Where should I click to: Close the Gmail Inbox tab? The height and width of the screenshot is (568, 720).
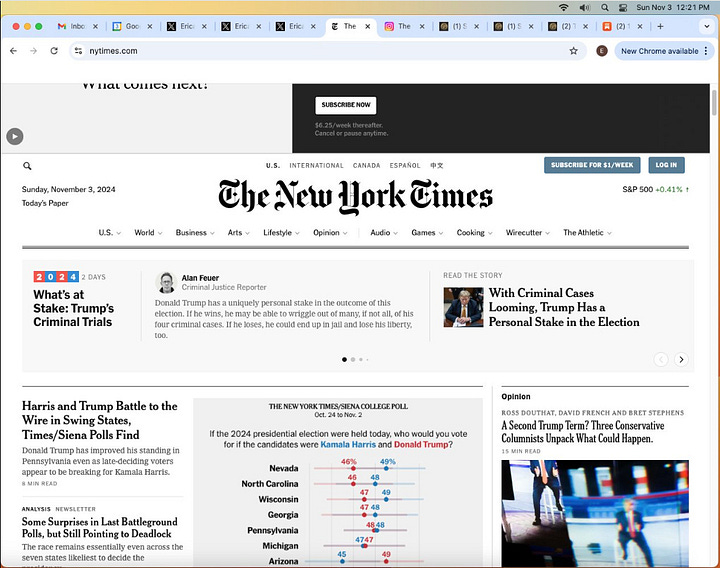pos(95,26)
